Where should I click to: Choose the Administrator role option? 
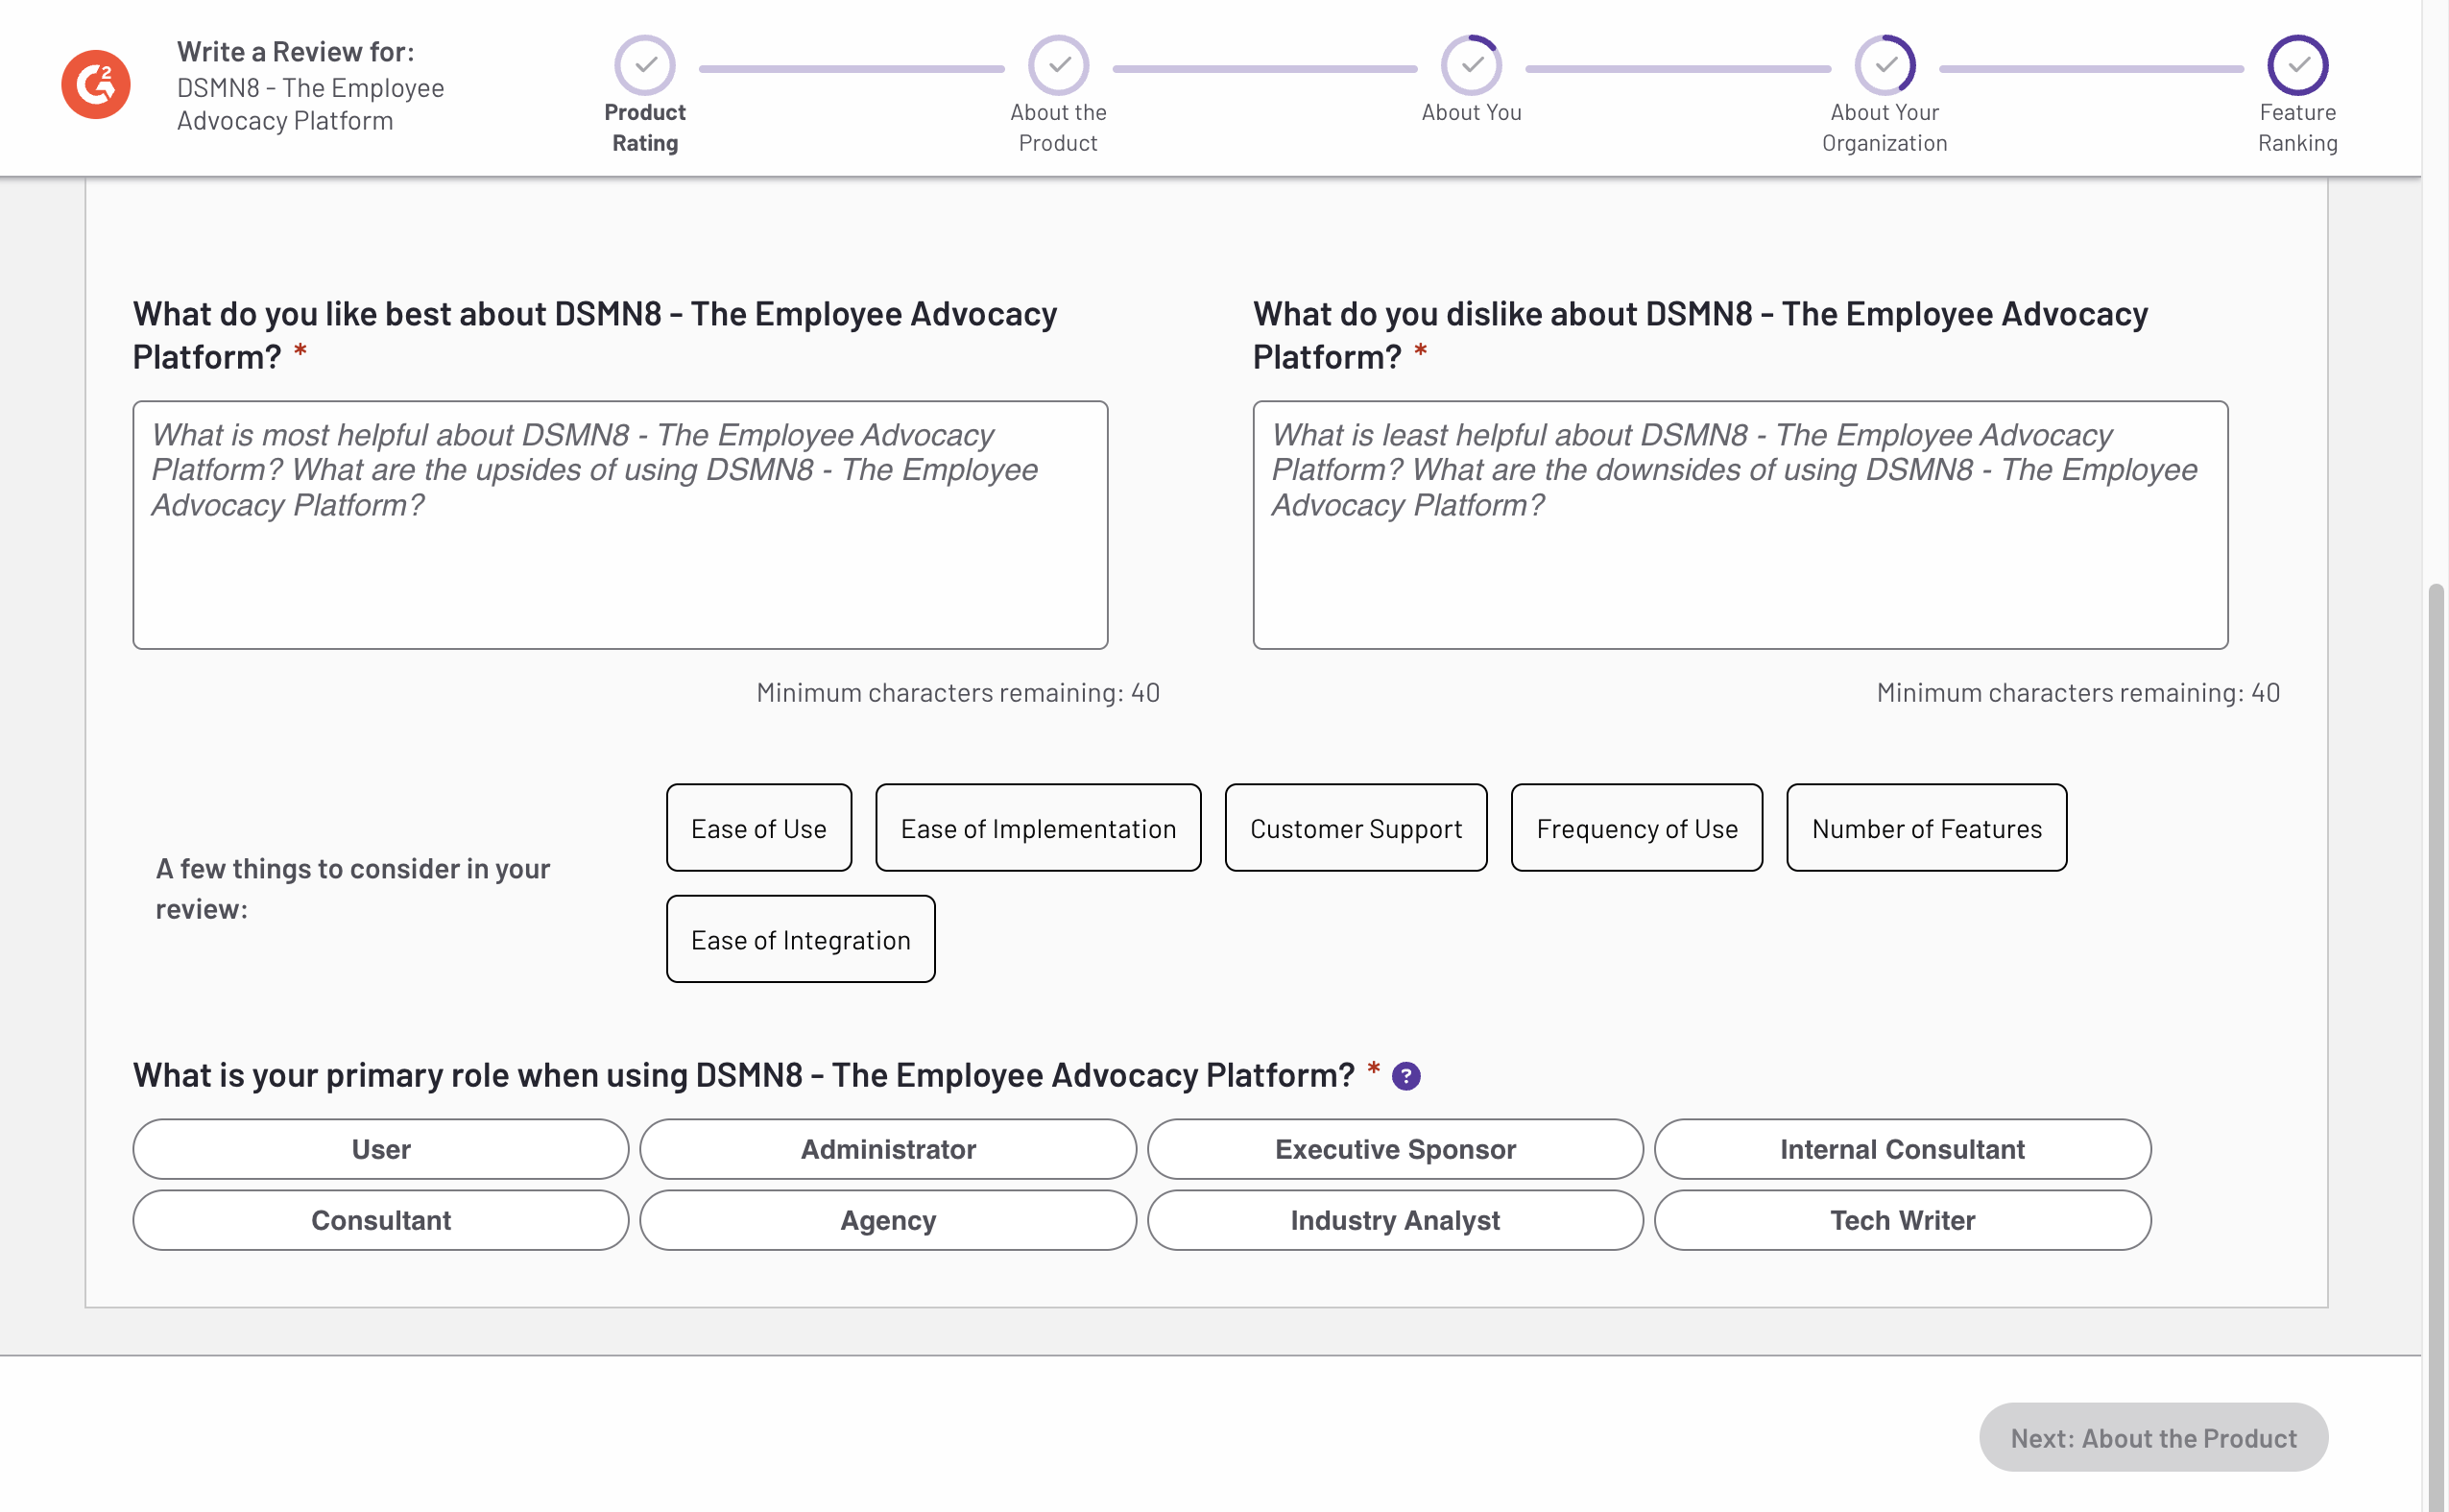(888, 1148)
